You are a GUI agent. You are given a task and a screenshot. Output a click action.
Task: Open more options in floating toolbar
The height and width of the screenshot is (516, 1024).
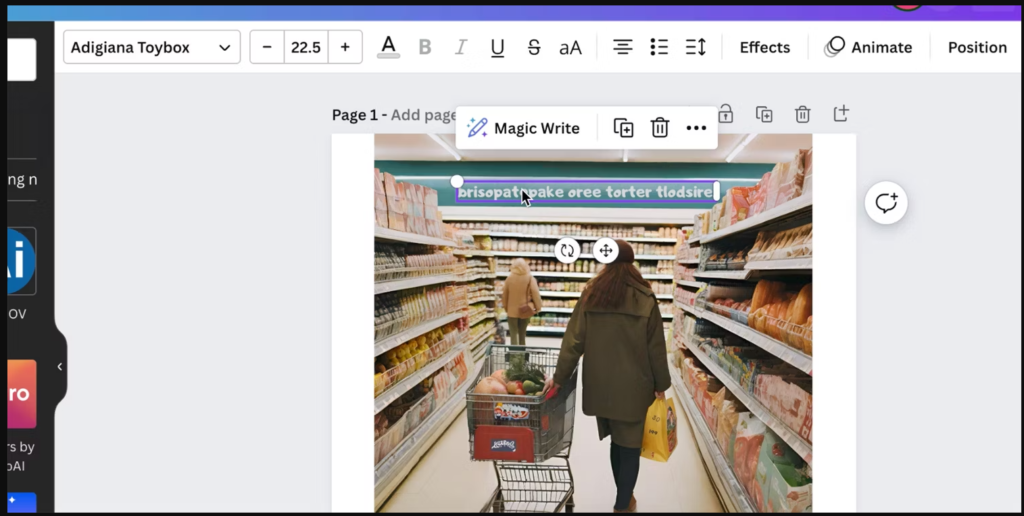[696, 128]
